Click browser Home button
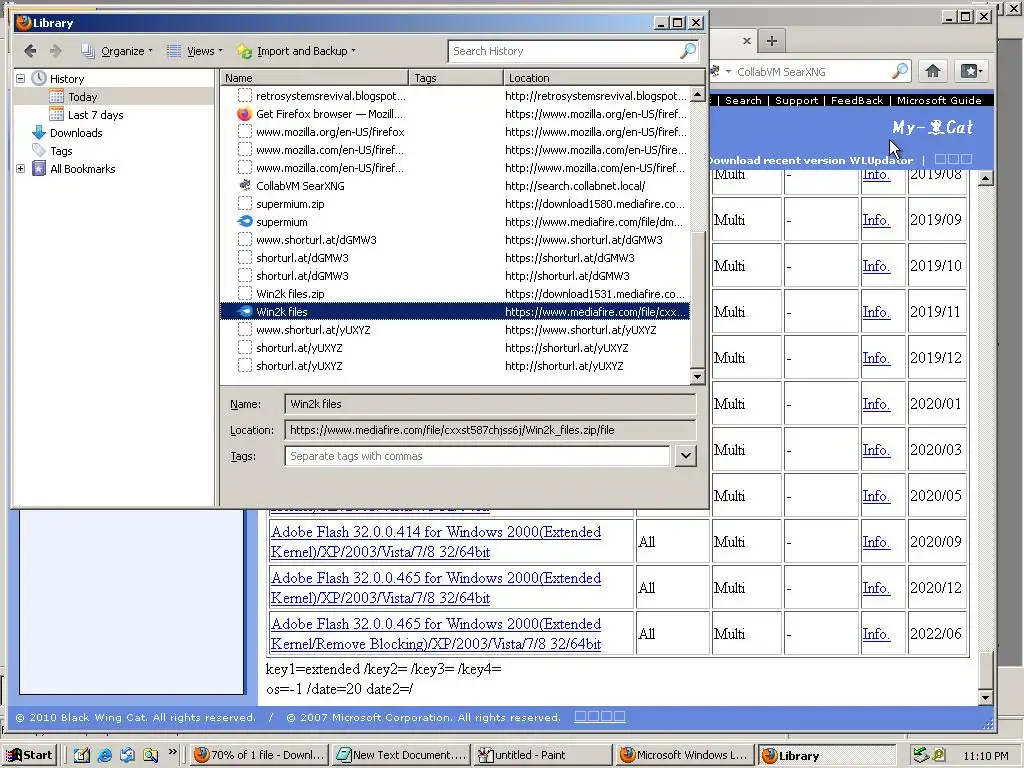Viewport: 1024px width, 768px height. click(x=933, y=71)
